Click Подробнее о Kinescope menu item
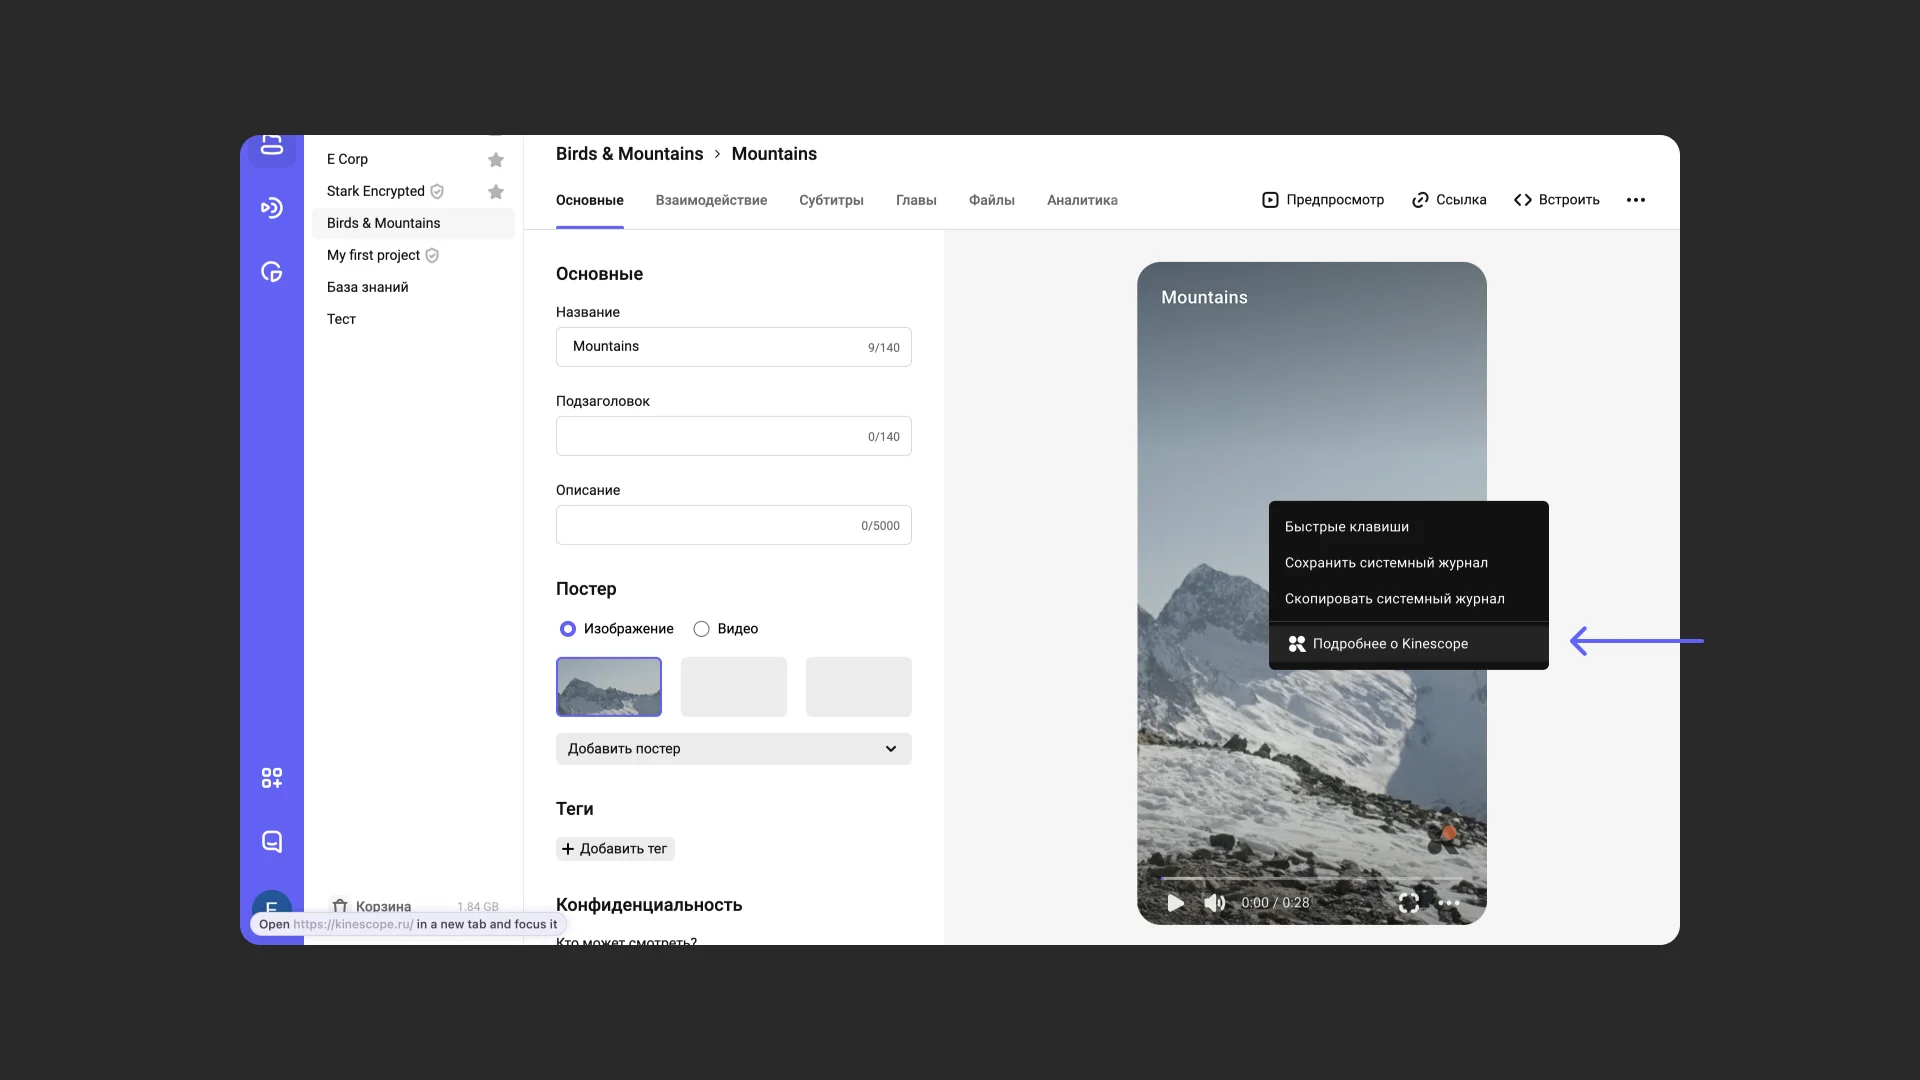Viewport: 1920px width, 1080px height. tap(1390, 644)
